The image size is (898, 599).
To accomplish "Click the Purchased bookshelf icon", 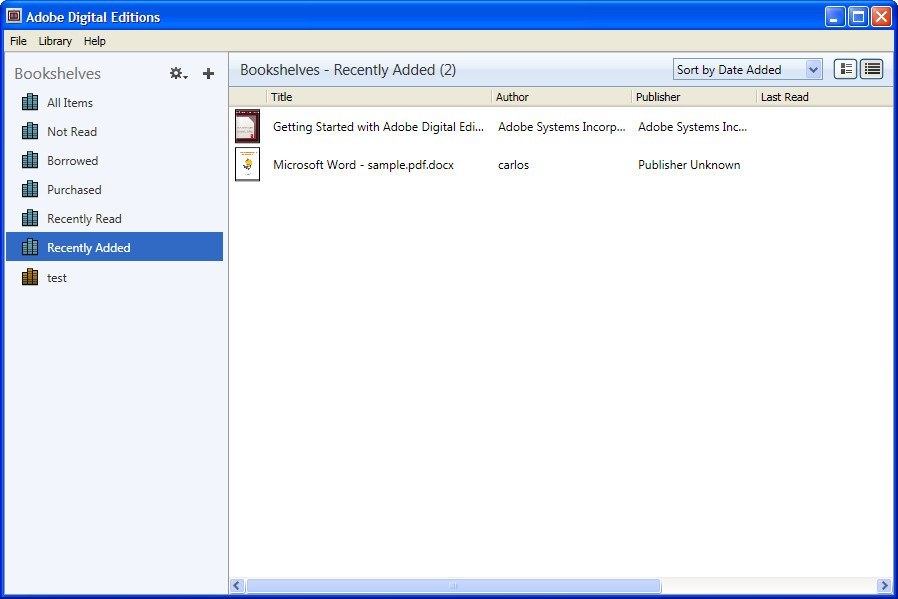I will pyautogui.click(x=30, y=190).
